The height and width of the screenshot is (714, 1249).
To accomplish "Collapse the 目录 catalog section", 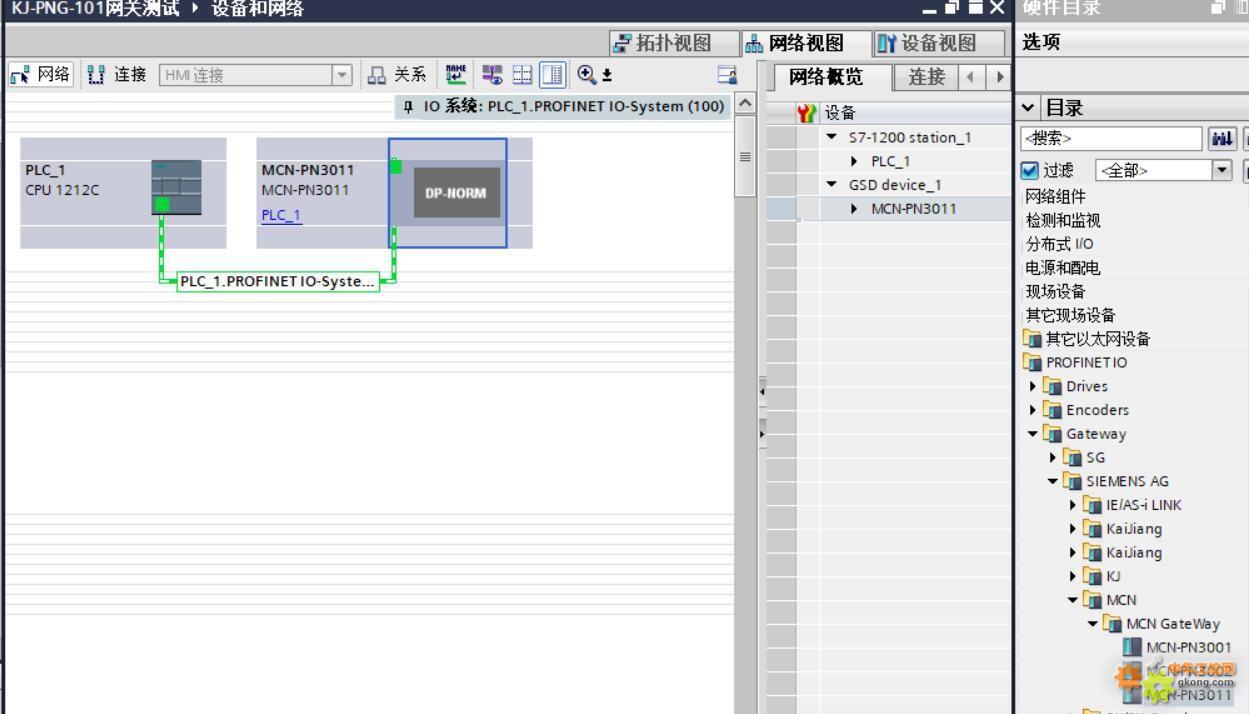I will pos(1029,108).
